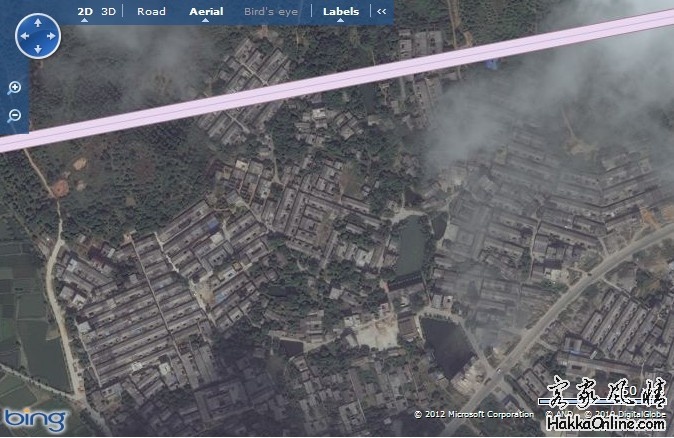Pan the map right with compass arrow
This screenshot has width=674, height=438.
click(x=52, y=35)
